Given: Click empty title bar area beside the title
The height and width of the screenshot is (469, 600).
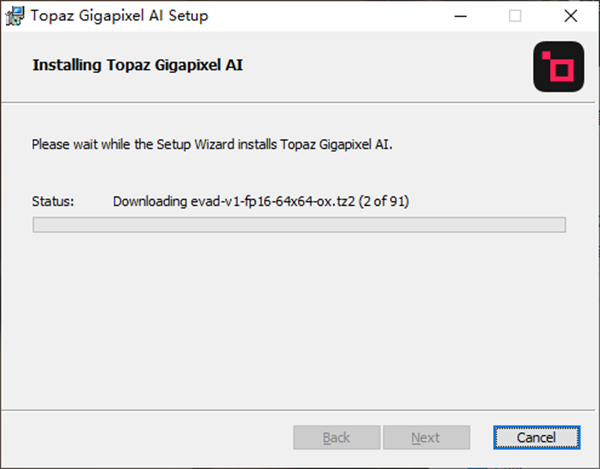Looking at the screenshot, I should [x=320, y=17].
